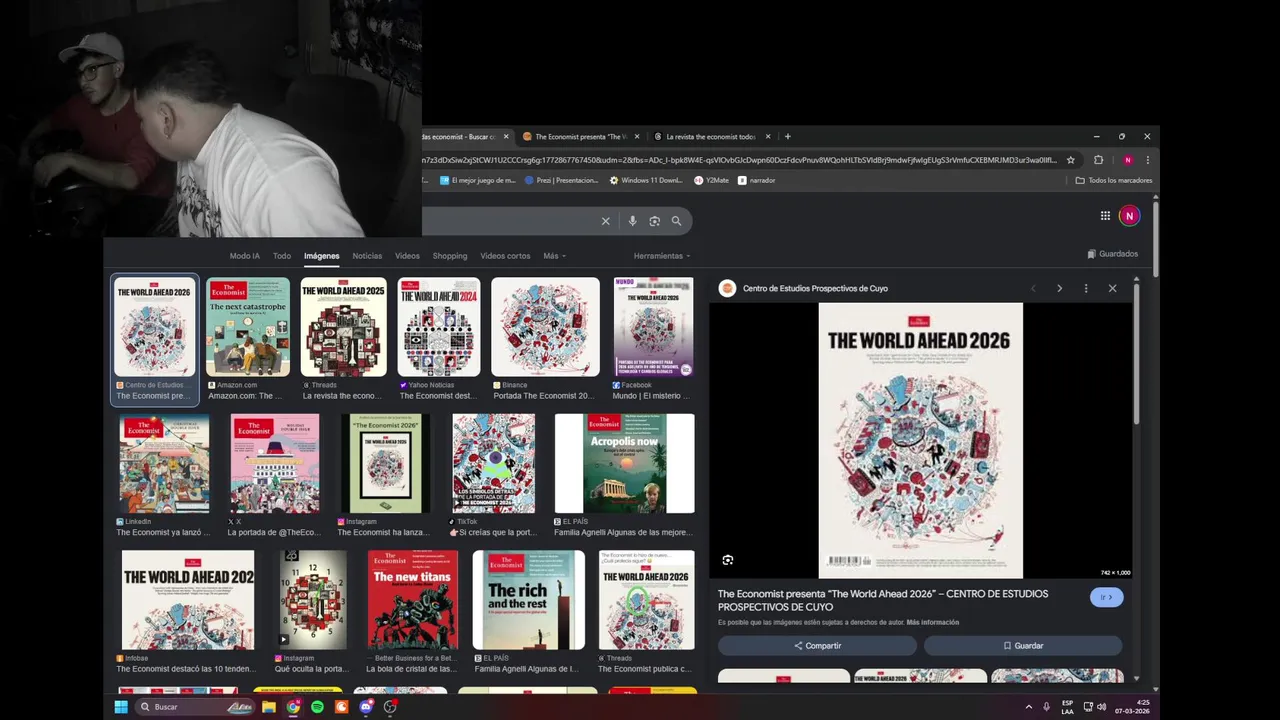Image resolution: width=1280 pixels, height=720 pixels.
Task: Click taskbar Buscar search field
Action: click(x=196, y=707)
